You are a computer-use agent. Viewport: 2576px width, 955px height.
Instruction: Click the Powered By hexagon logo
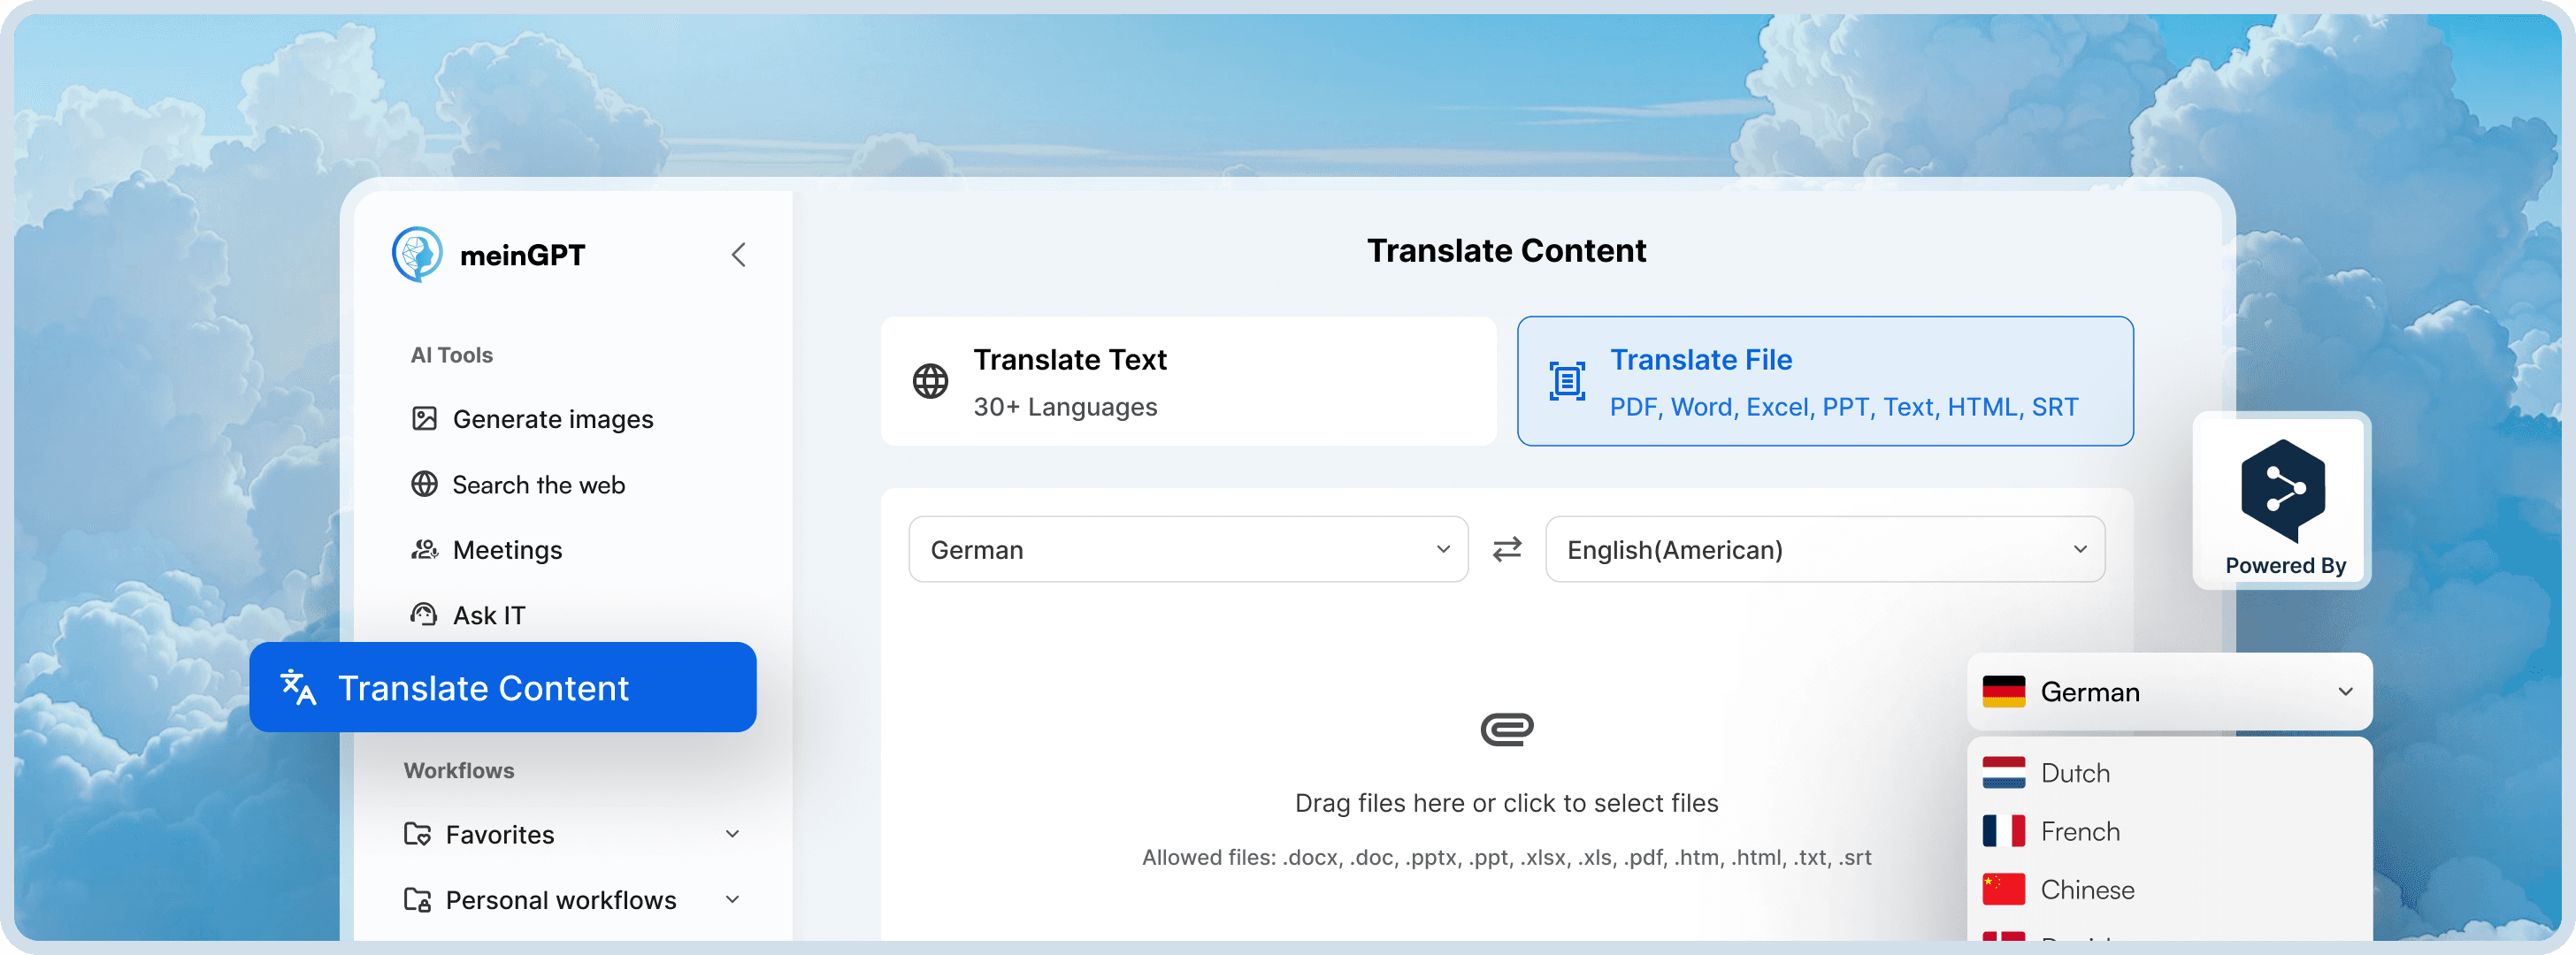pyautogui.click(x=2282, y=490)
